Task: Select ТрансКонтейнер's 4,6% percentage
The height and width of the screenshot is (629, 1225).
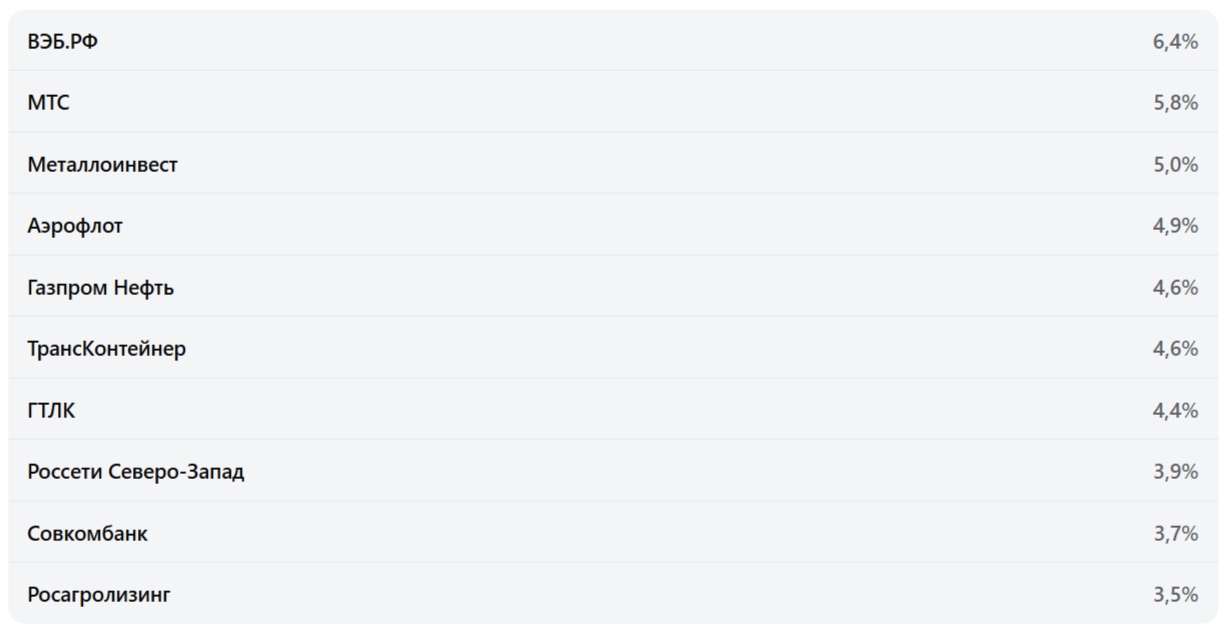Action: (x=1175, y=349)
